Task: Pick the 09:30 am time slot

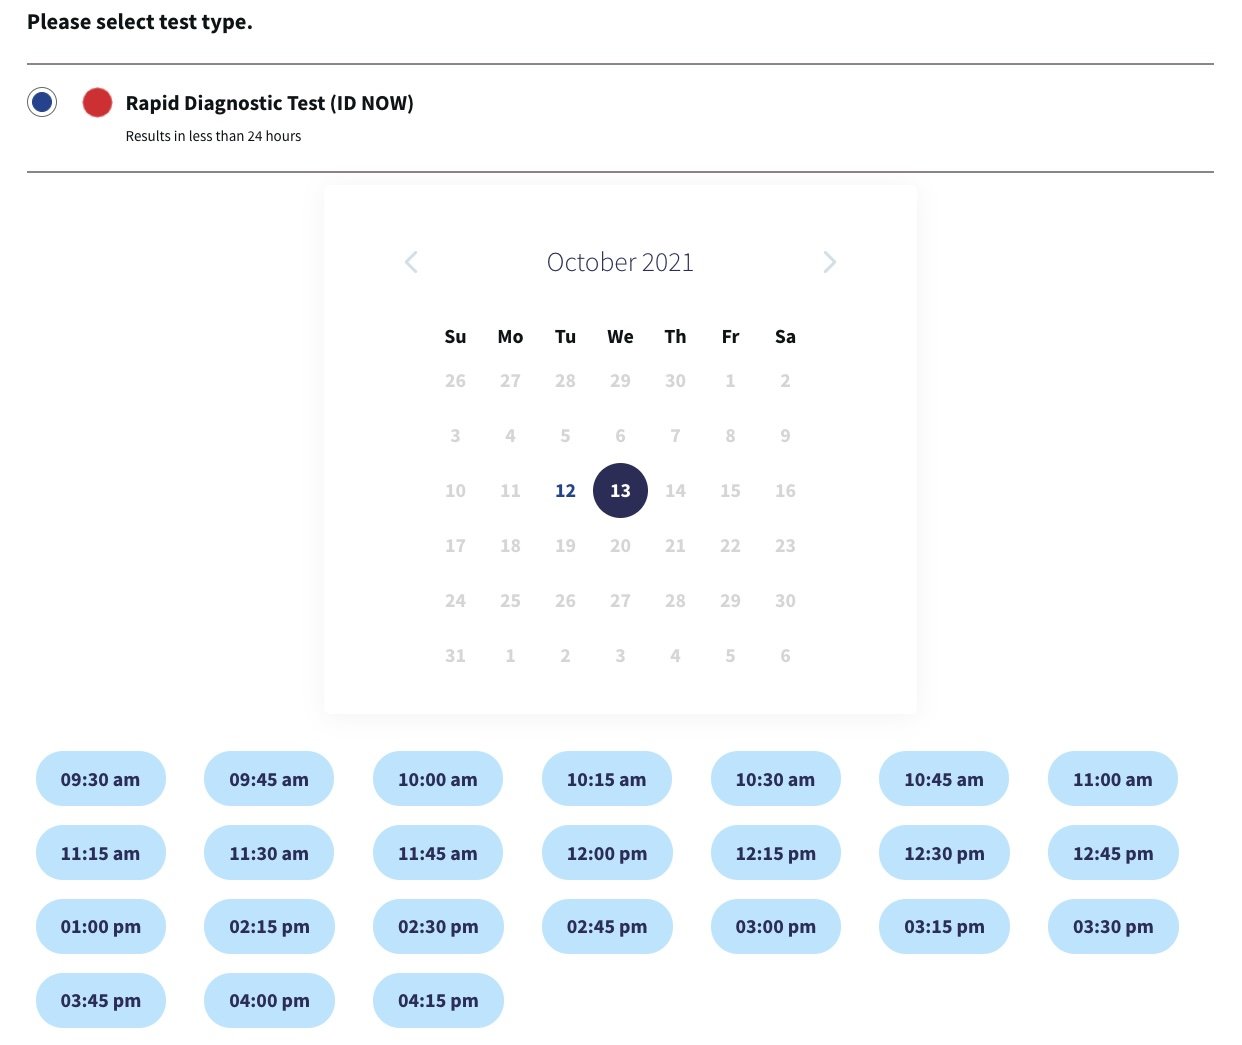Action: click(x=101, y=779)
